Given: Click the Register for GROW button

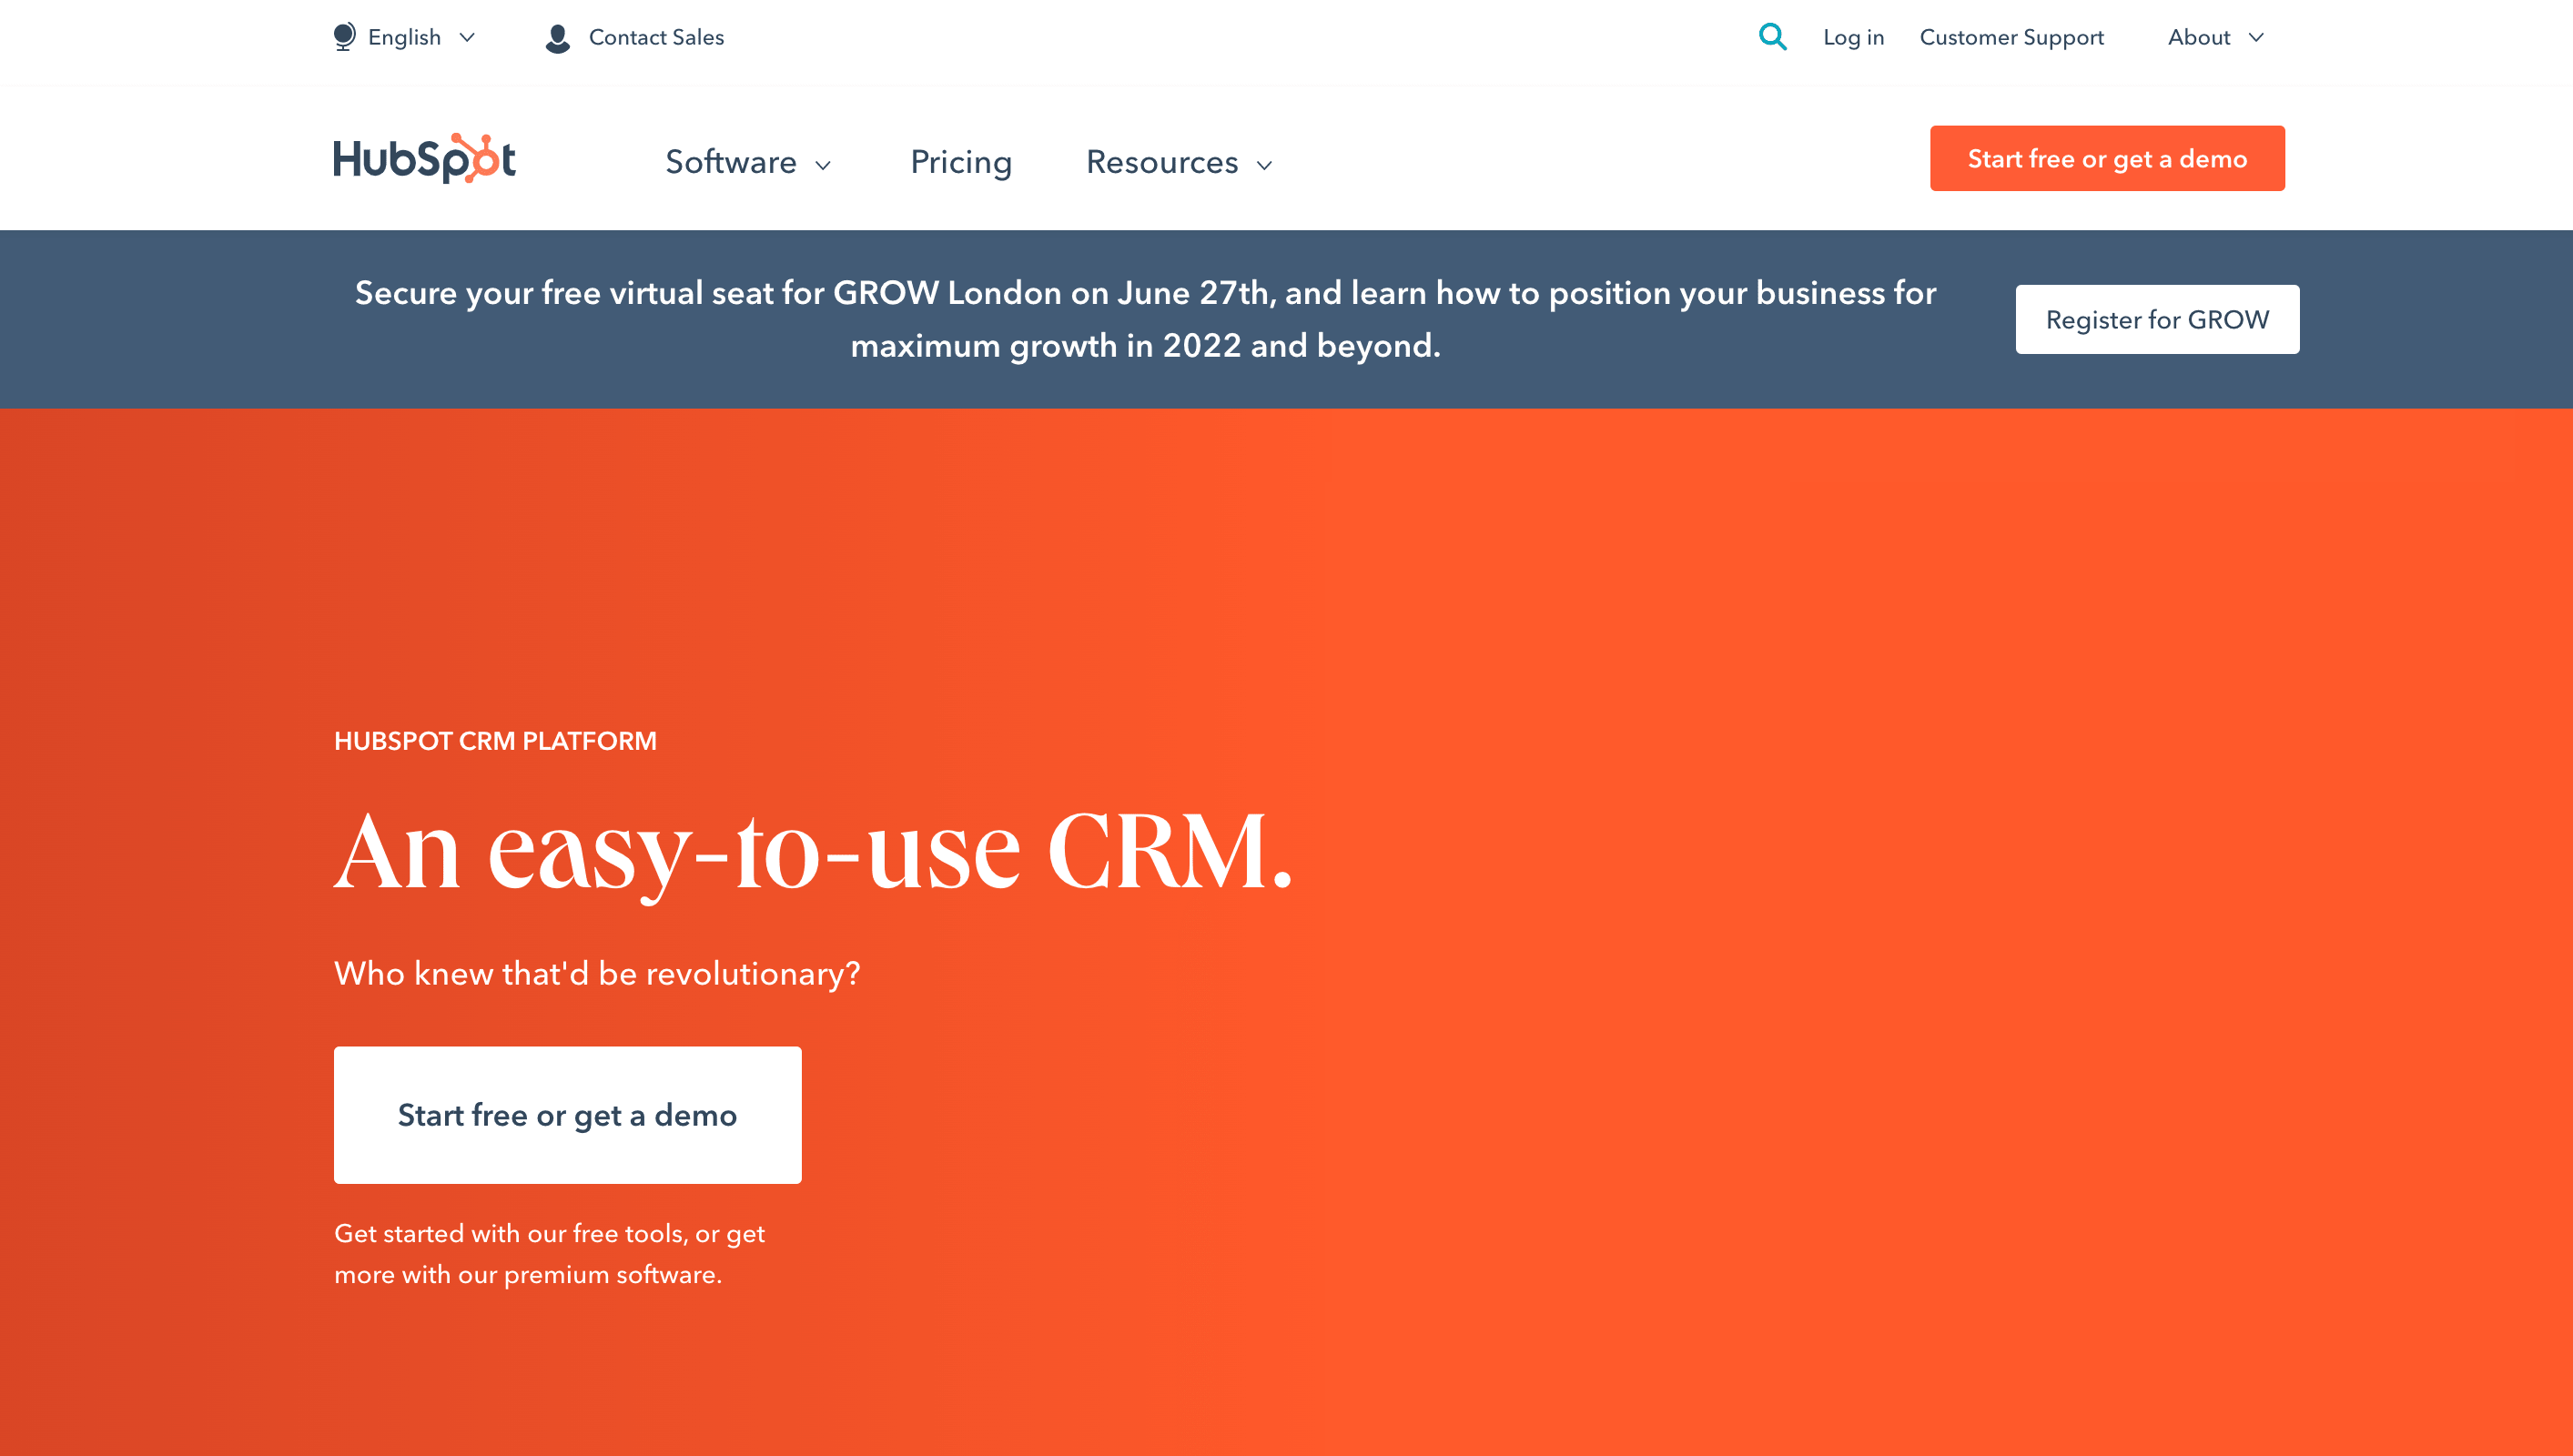Looking at the screenshot, I should pyautogui.click(x=2156, y=319).
